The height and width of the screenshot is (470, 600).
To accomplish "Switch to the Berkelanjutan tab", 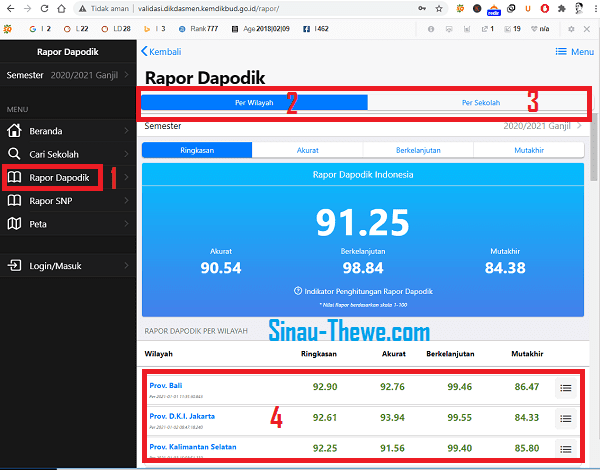I will click(x=418, y=150).
